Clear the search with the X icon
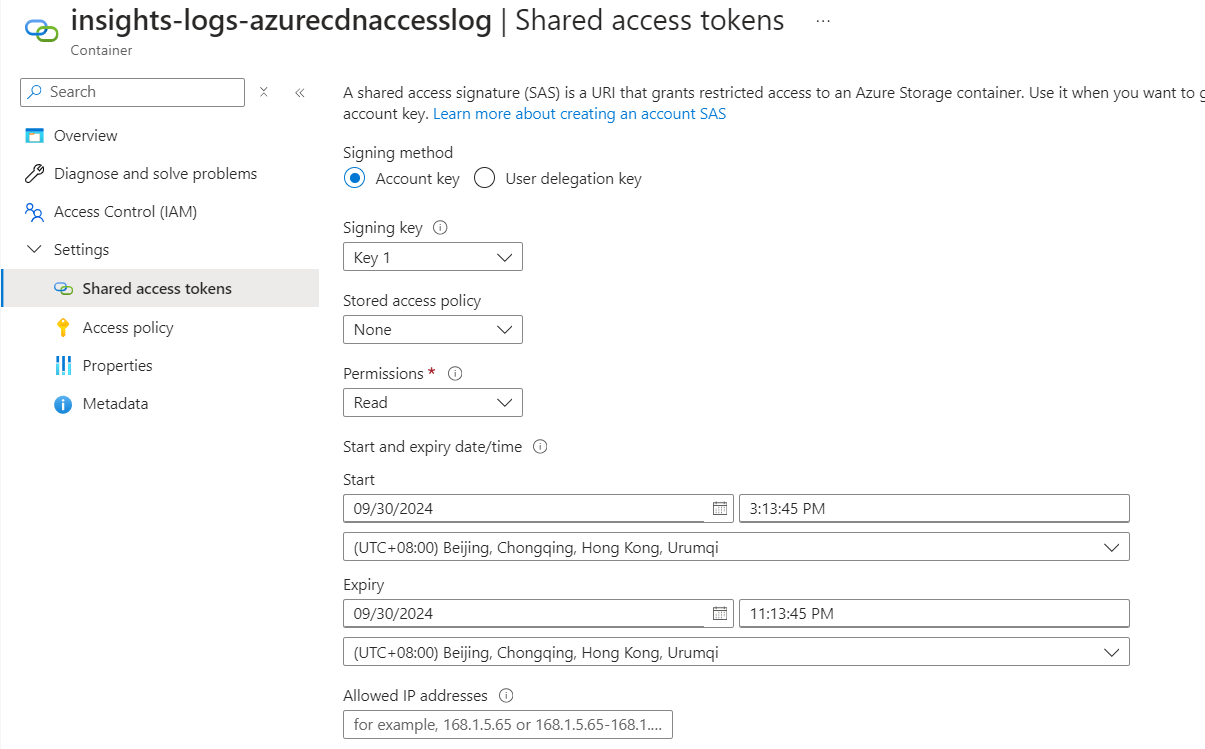Viewport: 1205px width, 749px height. pos(264,92)
